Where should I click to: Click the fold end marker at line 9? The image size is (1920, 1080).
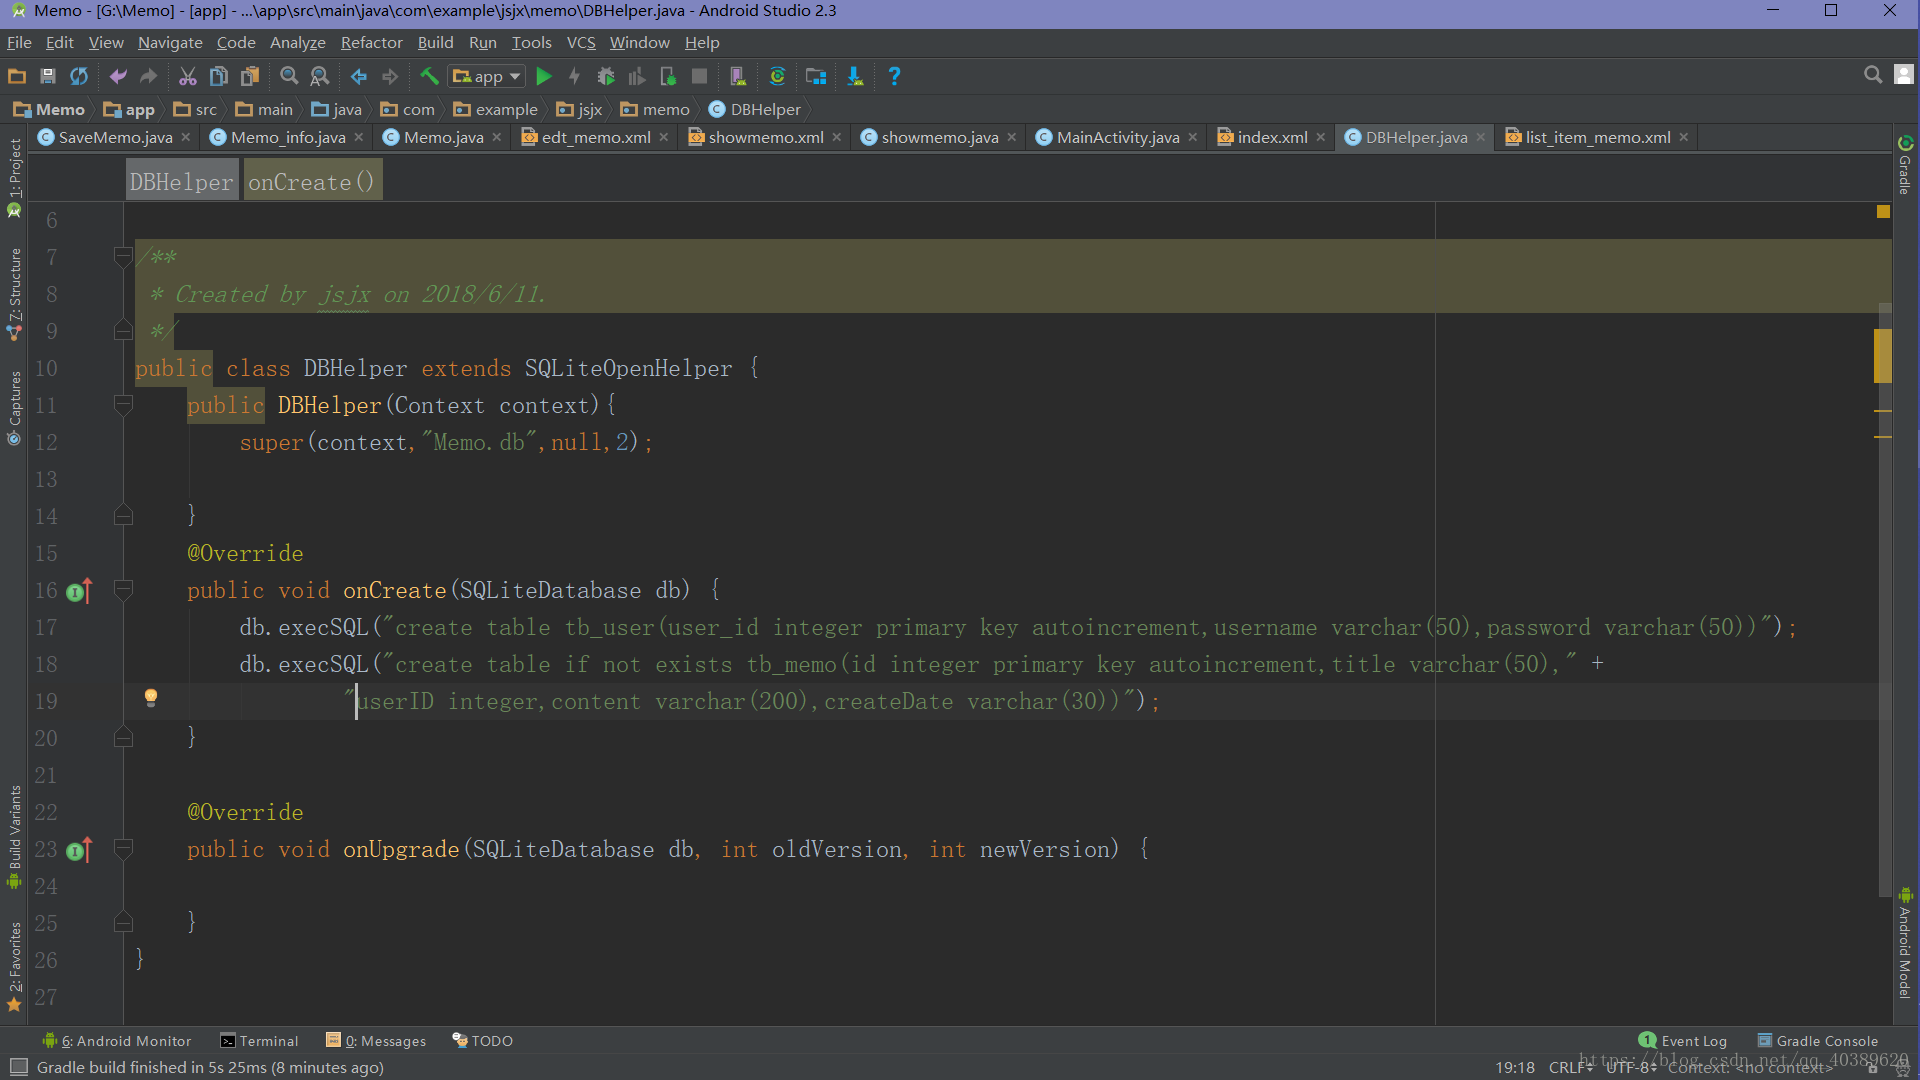coord(123,330)
